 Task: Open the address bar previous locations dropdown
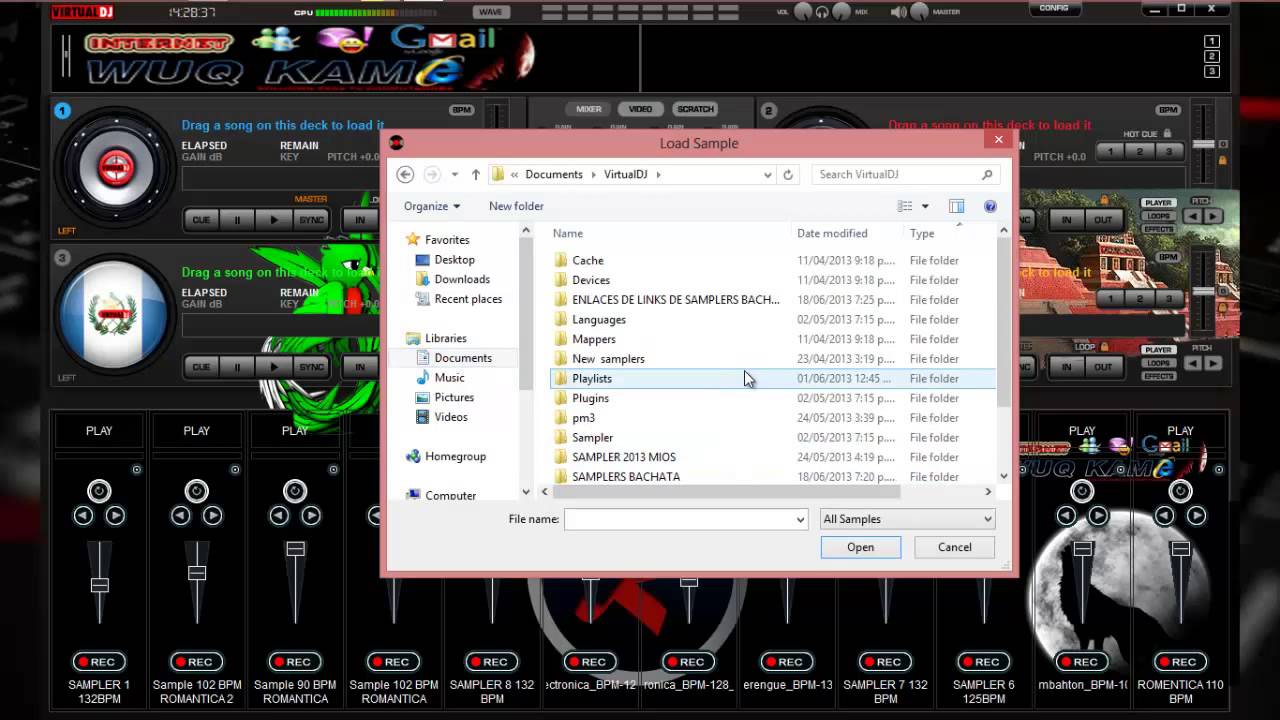coord(767,174)
